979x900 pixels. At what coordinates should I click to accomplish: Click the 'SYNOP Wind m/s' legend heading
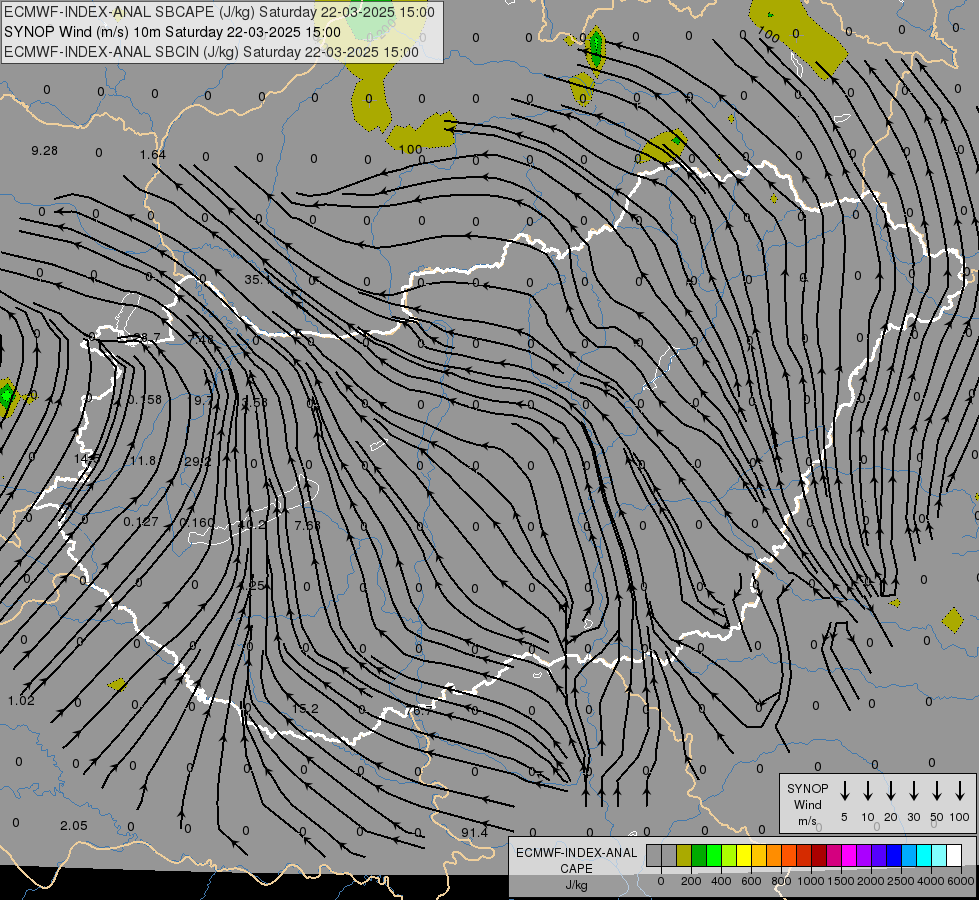[807, 804]
